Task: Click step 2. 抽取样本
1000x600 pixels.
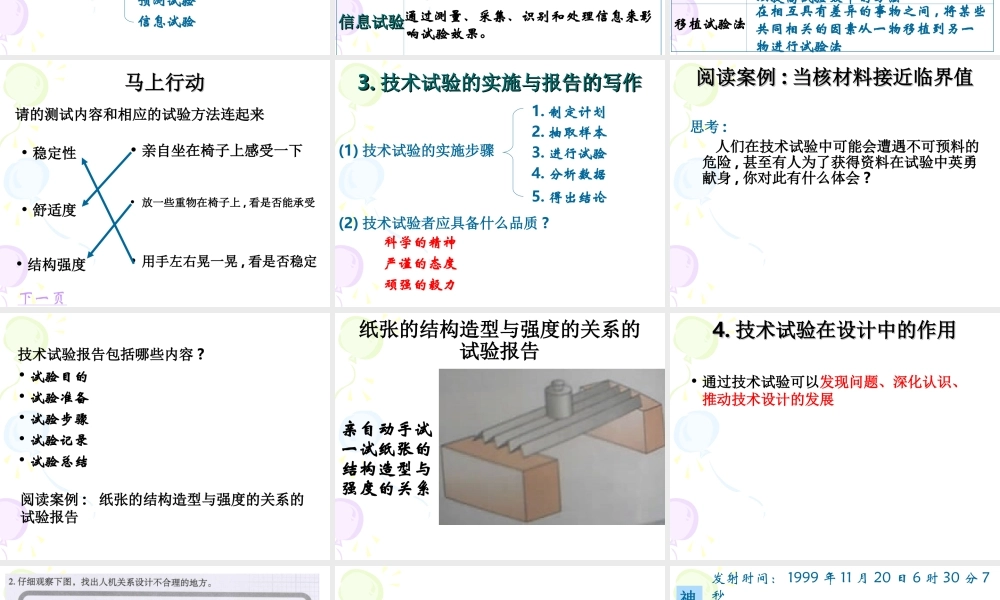Action: pos(569,132)
